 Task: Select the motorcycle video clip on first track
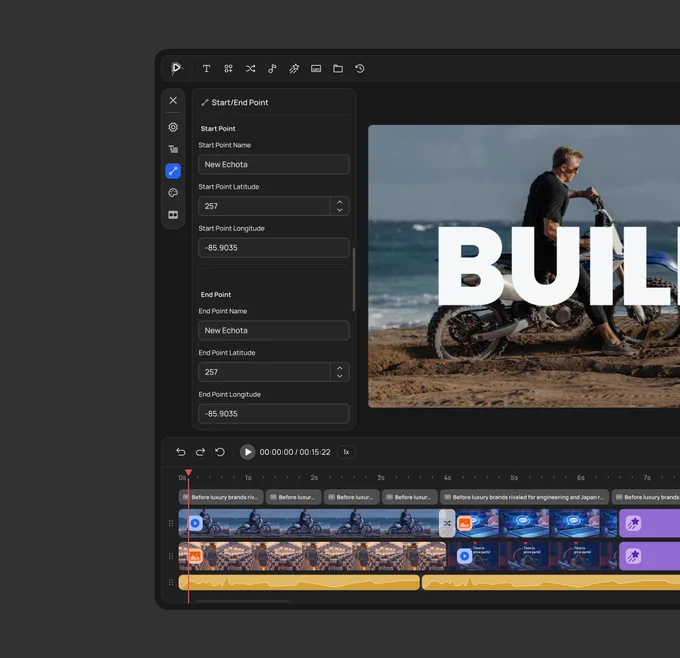(x=309, y=523)
